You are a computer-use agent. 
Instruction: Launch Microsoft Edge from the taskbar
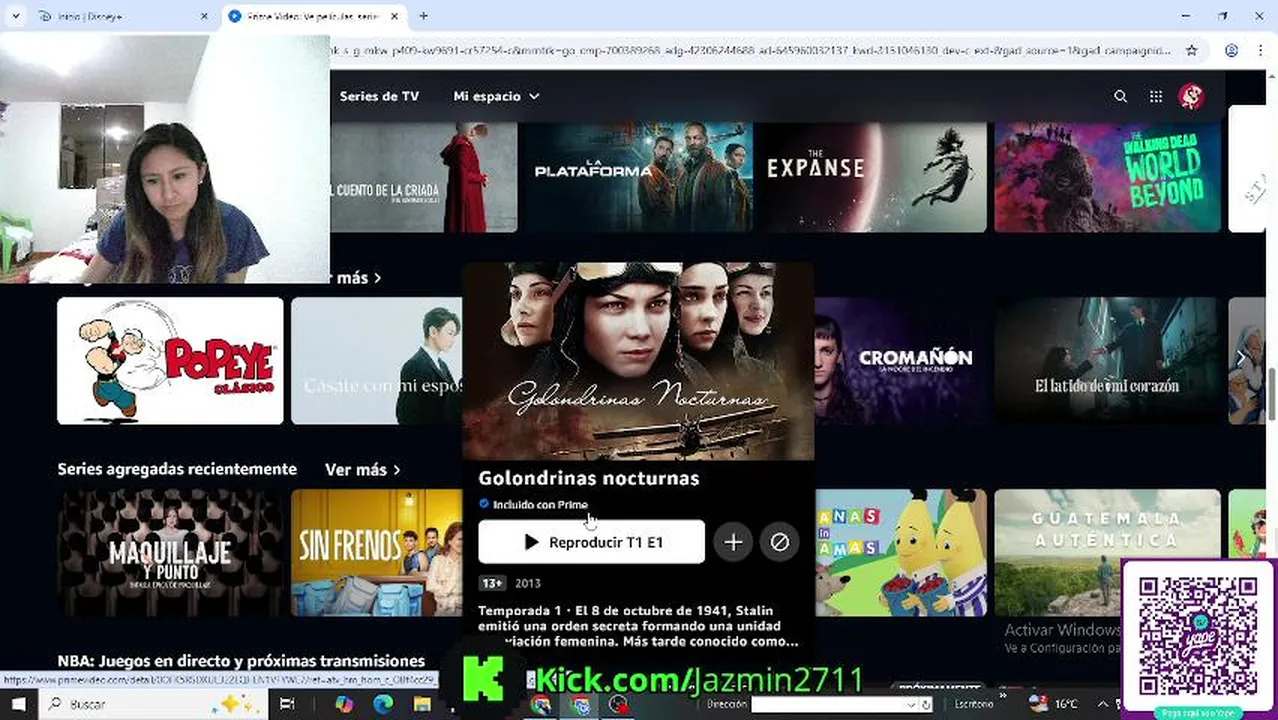point(383,704)
